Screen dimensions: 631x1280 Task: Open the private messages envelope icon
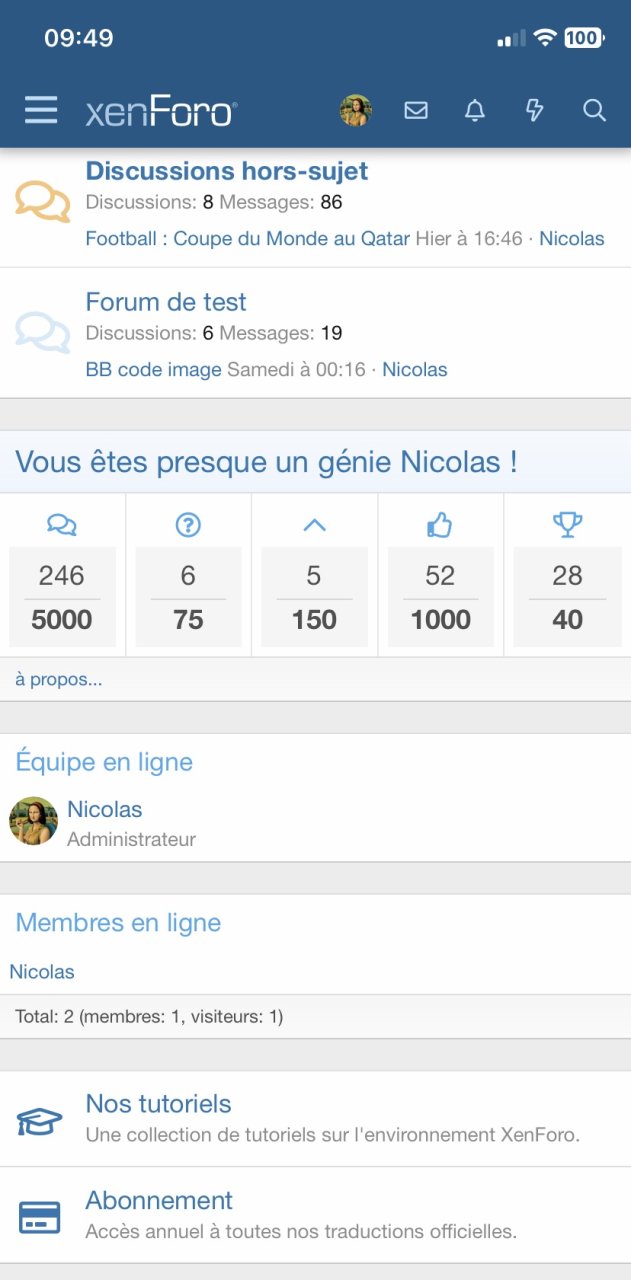[x=416, y=111]
